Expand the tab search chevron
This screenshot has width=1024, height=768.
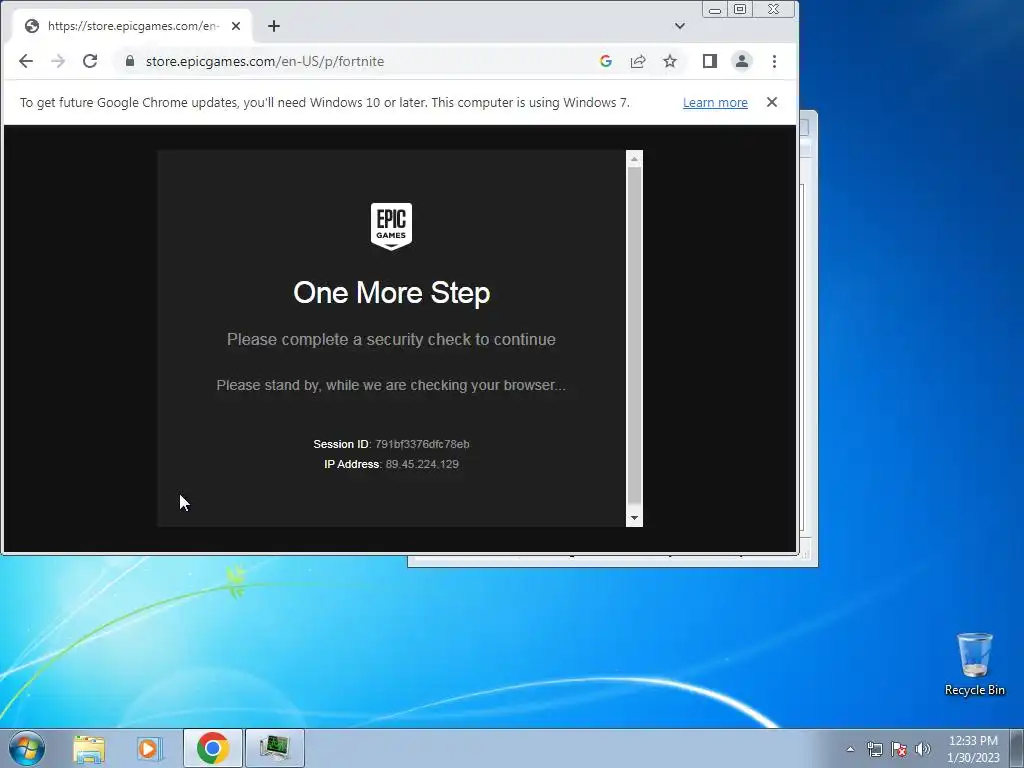tap(680, 26)
